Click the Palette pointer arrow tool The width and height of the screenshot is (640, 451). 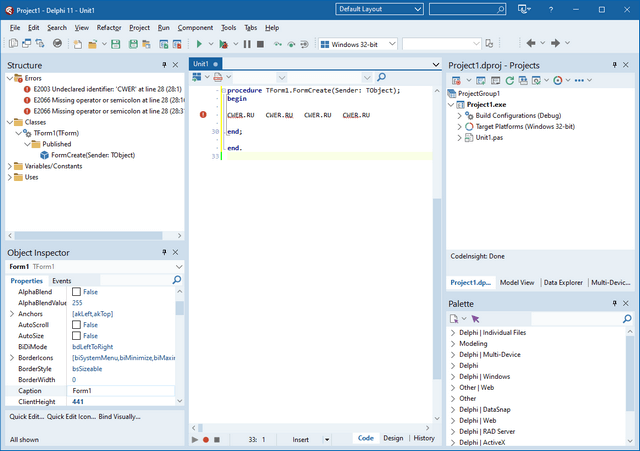pos(476,319)
